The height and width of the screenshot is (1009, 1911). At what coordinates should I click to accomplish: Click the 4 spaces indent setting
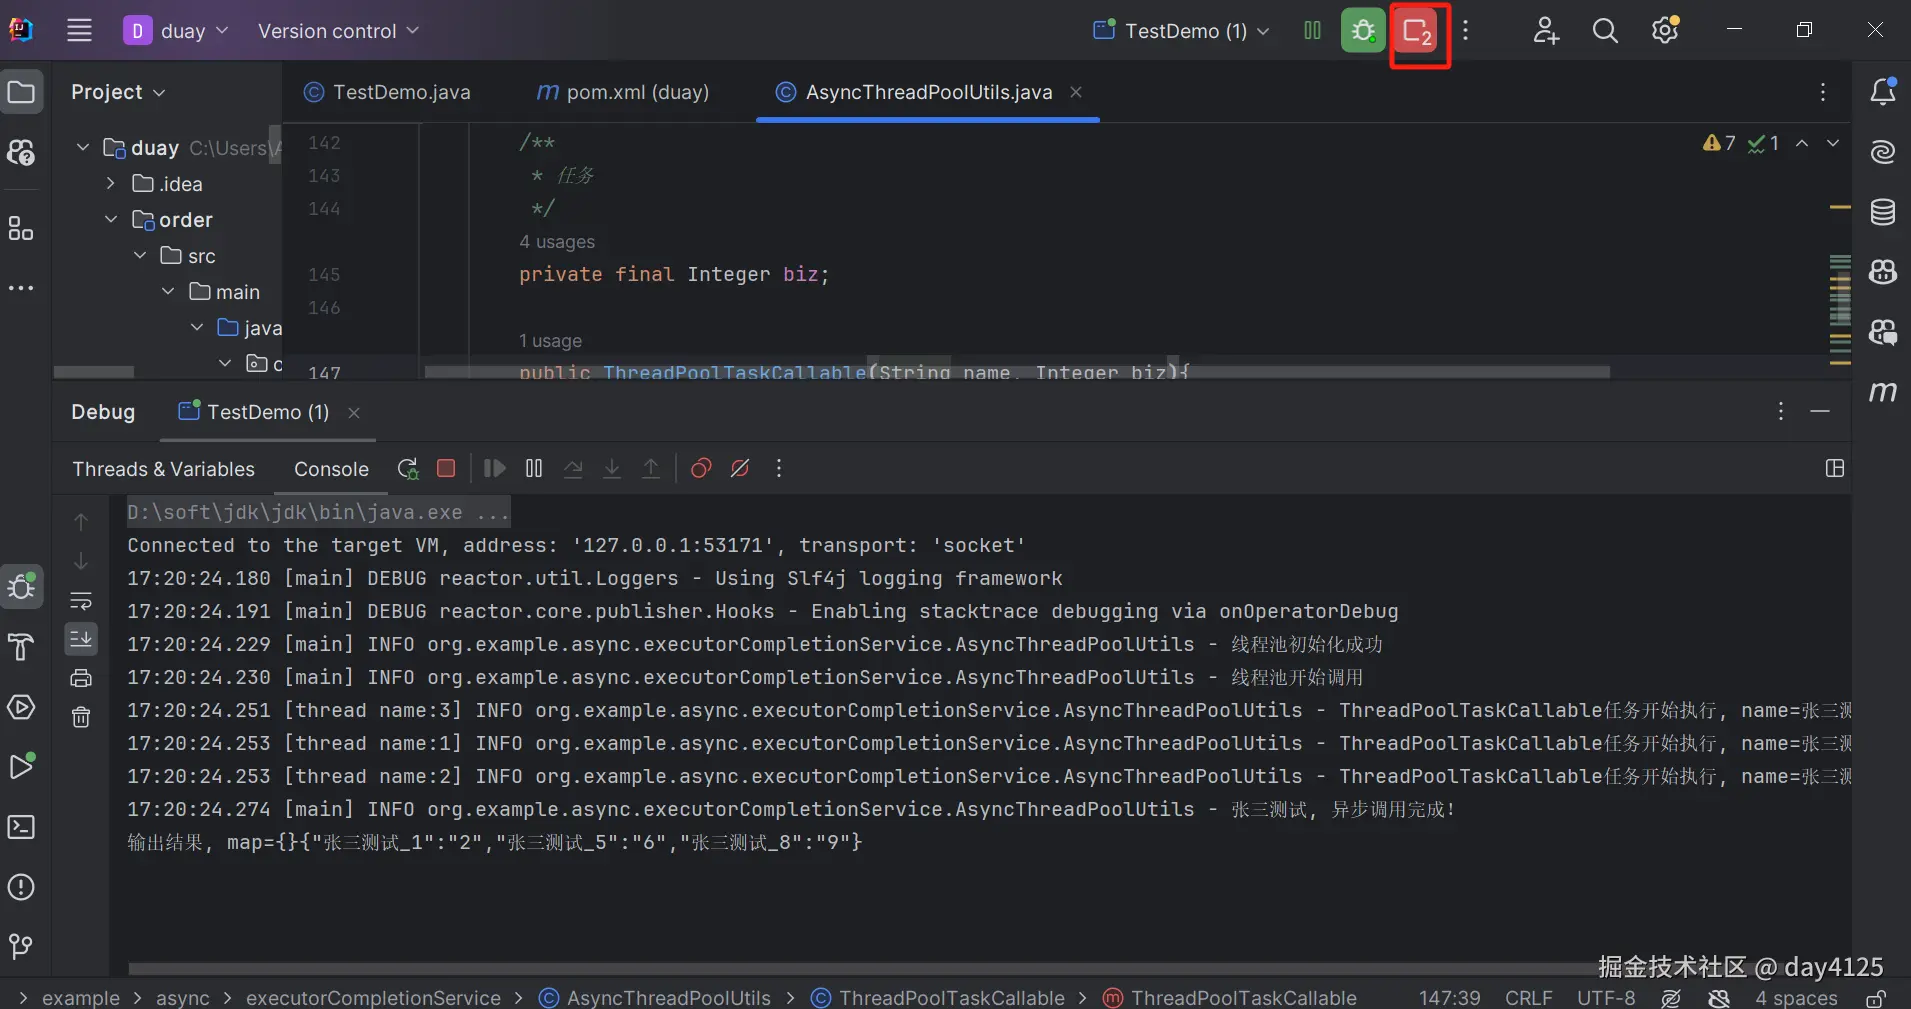click(1797, 998)
